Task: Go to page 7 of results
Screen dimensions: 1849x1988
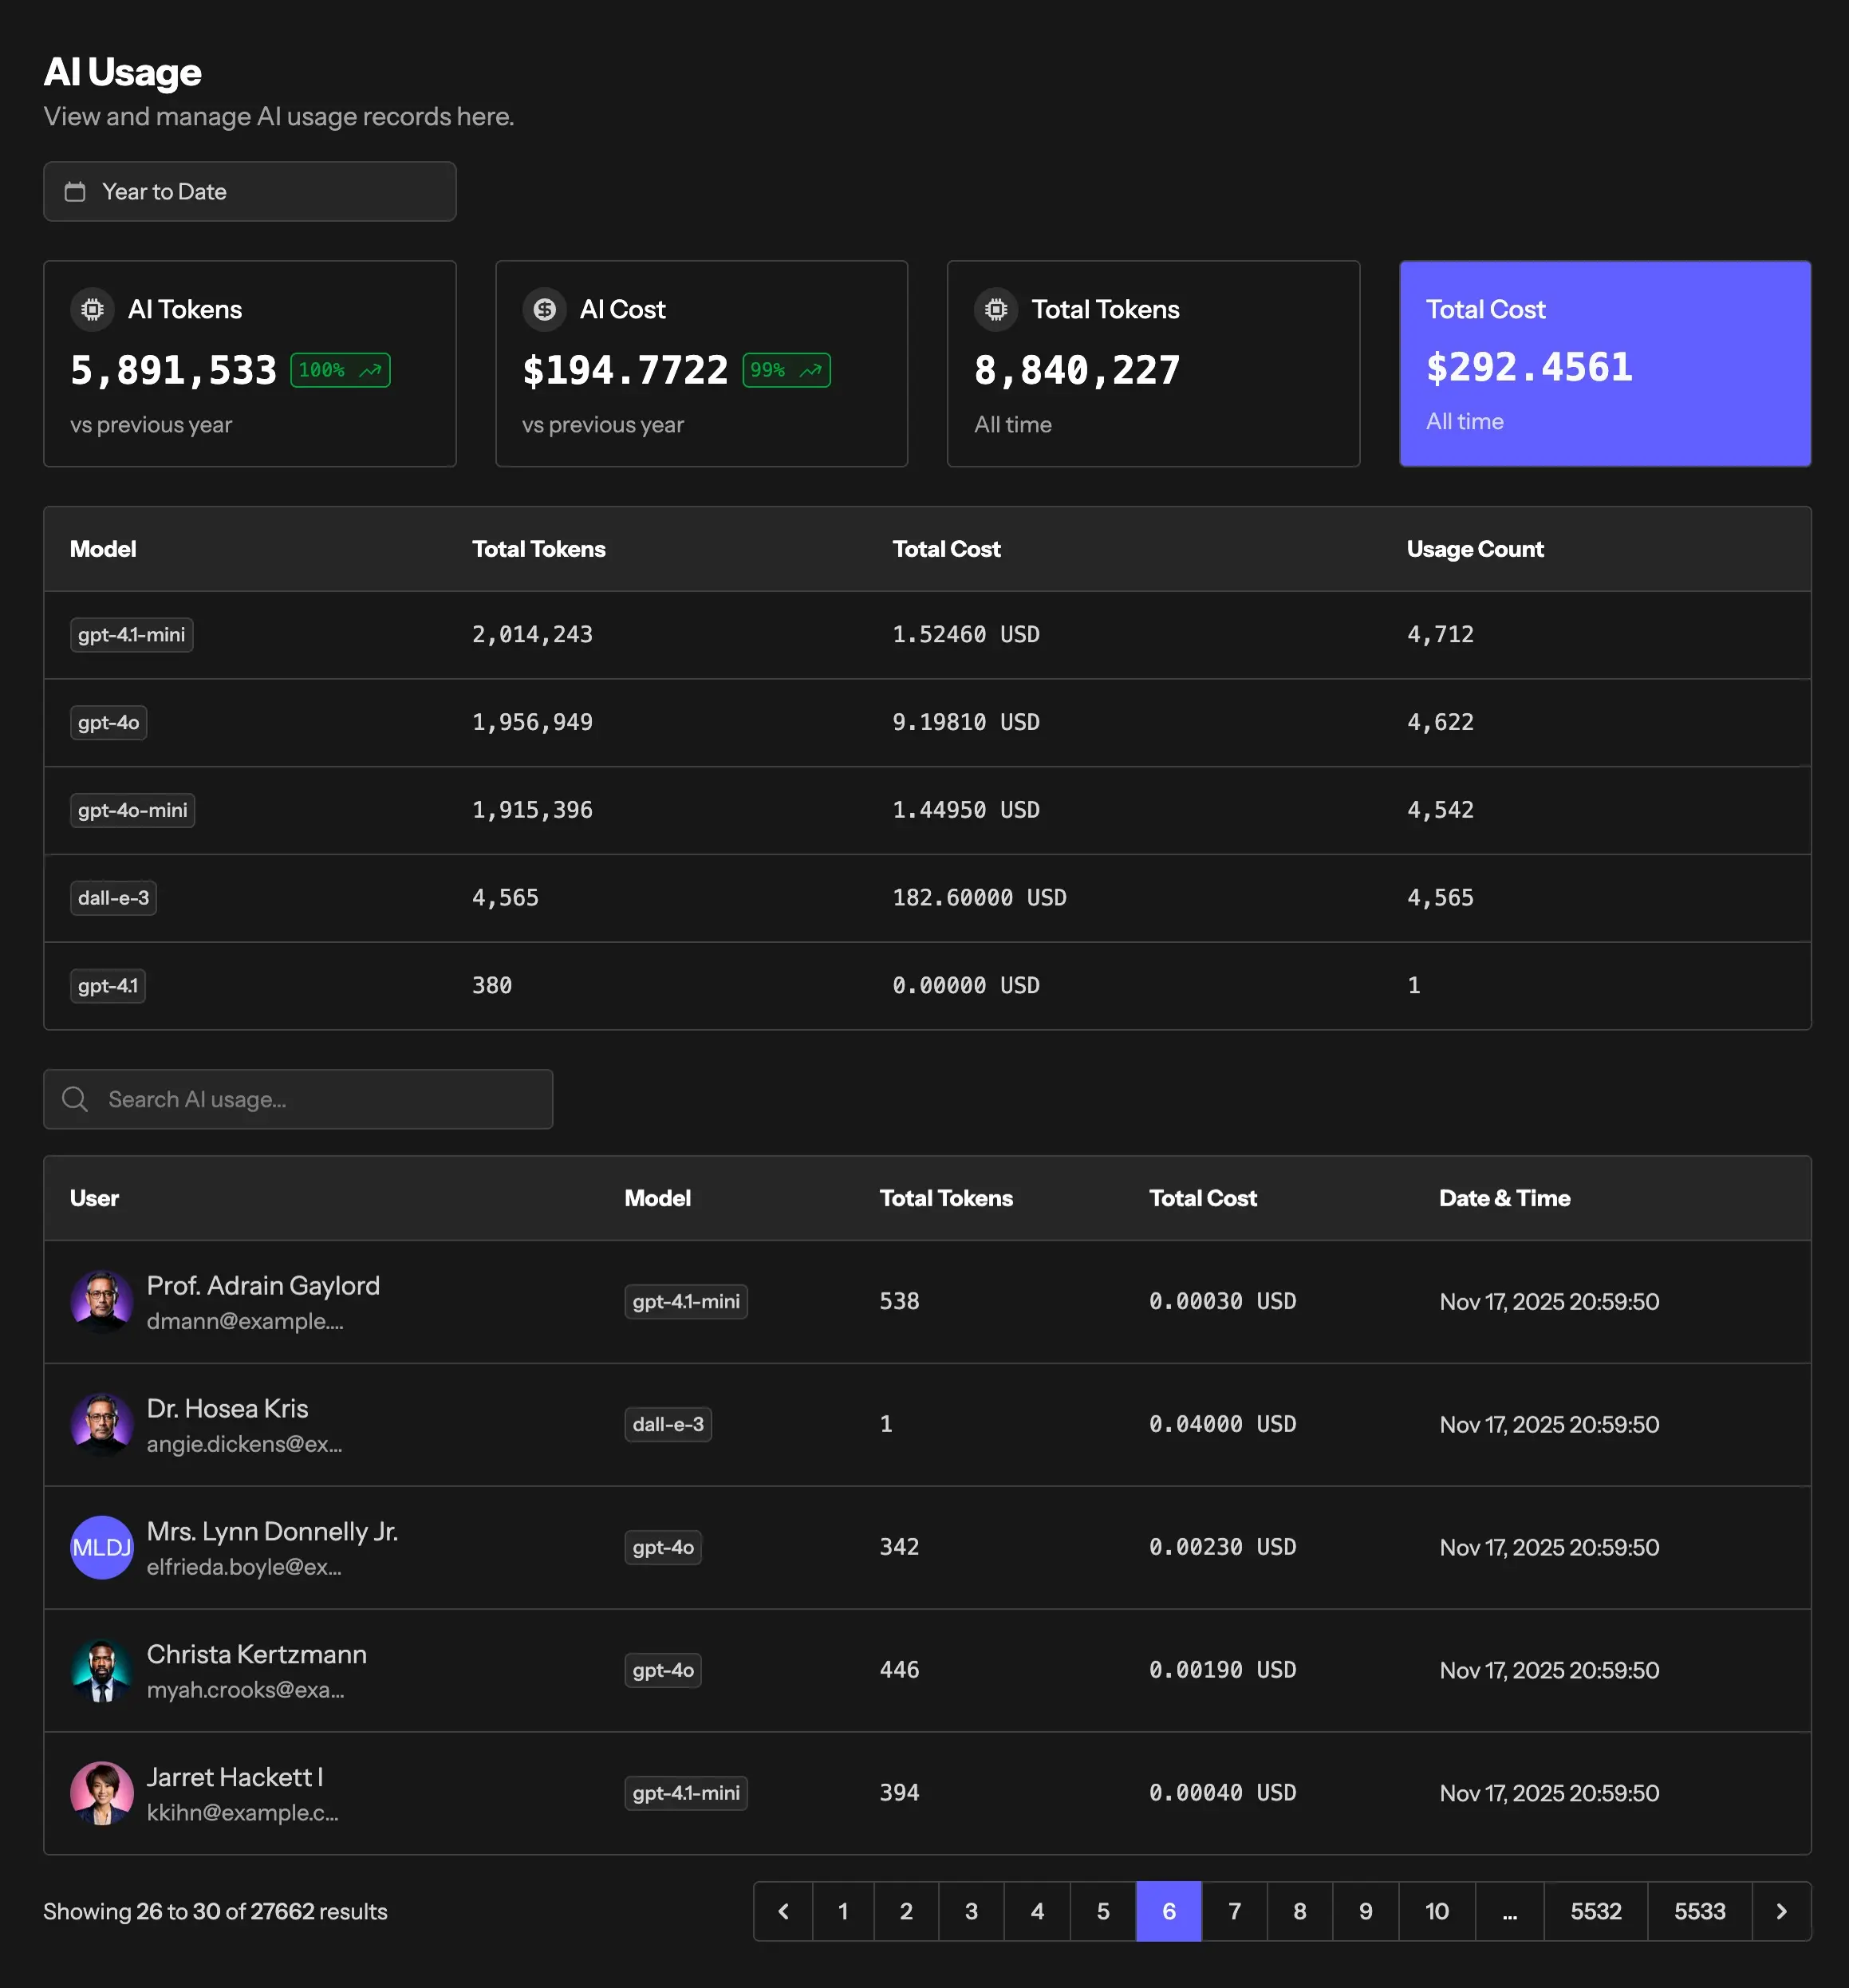Action: [1234, 1911]
